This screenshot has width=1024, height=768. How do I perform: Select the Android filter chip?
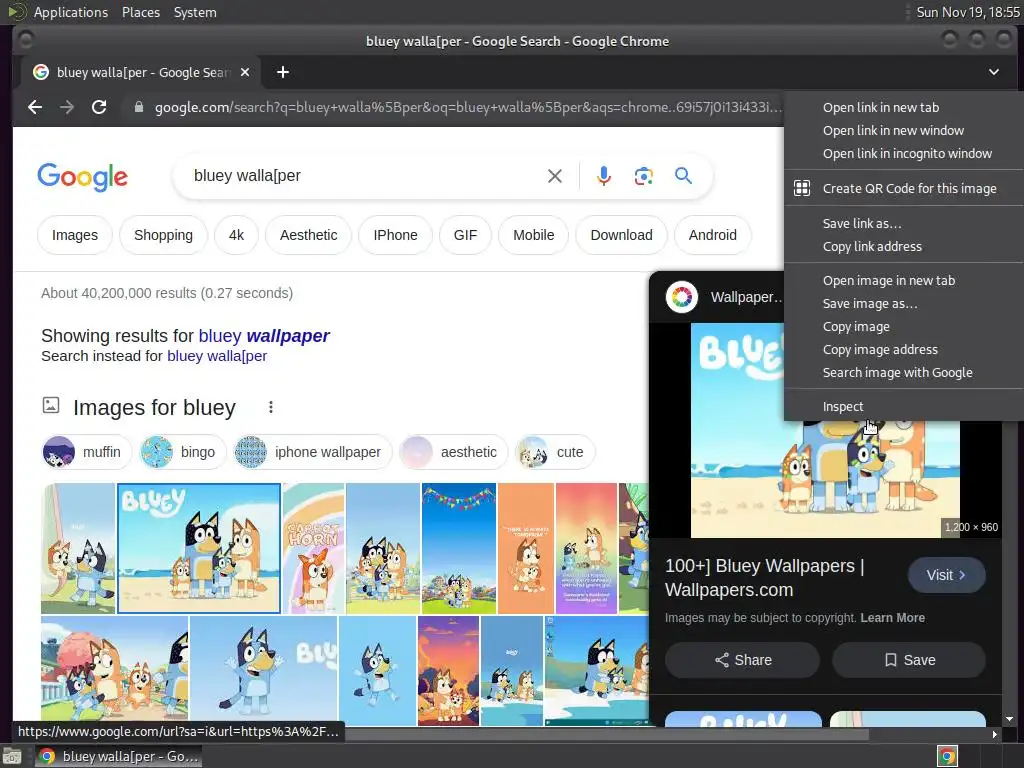point(712,235)
